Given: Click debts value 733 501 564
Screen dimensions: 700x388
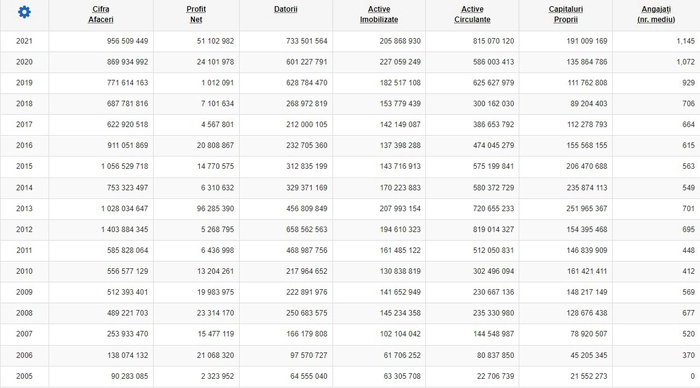Looking at the screenshot, I should pos(307,41).
